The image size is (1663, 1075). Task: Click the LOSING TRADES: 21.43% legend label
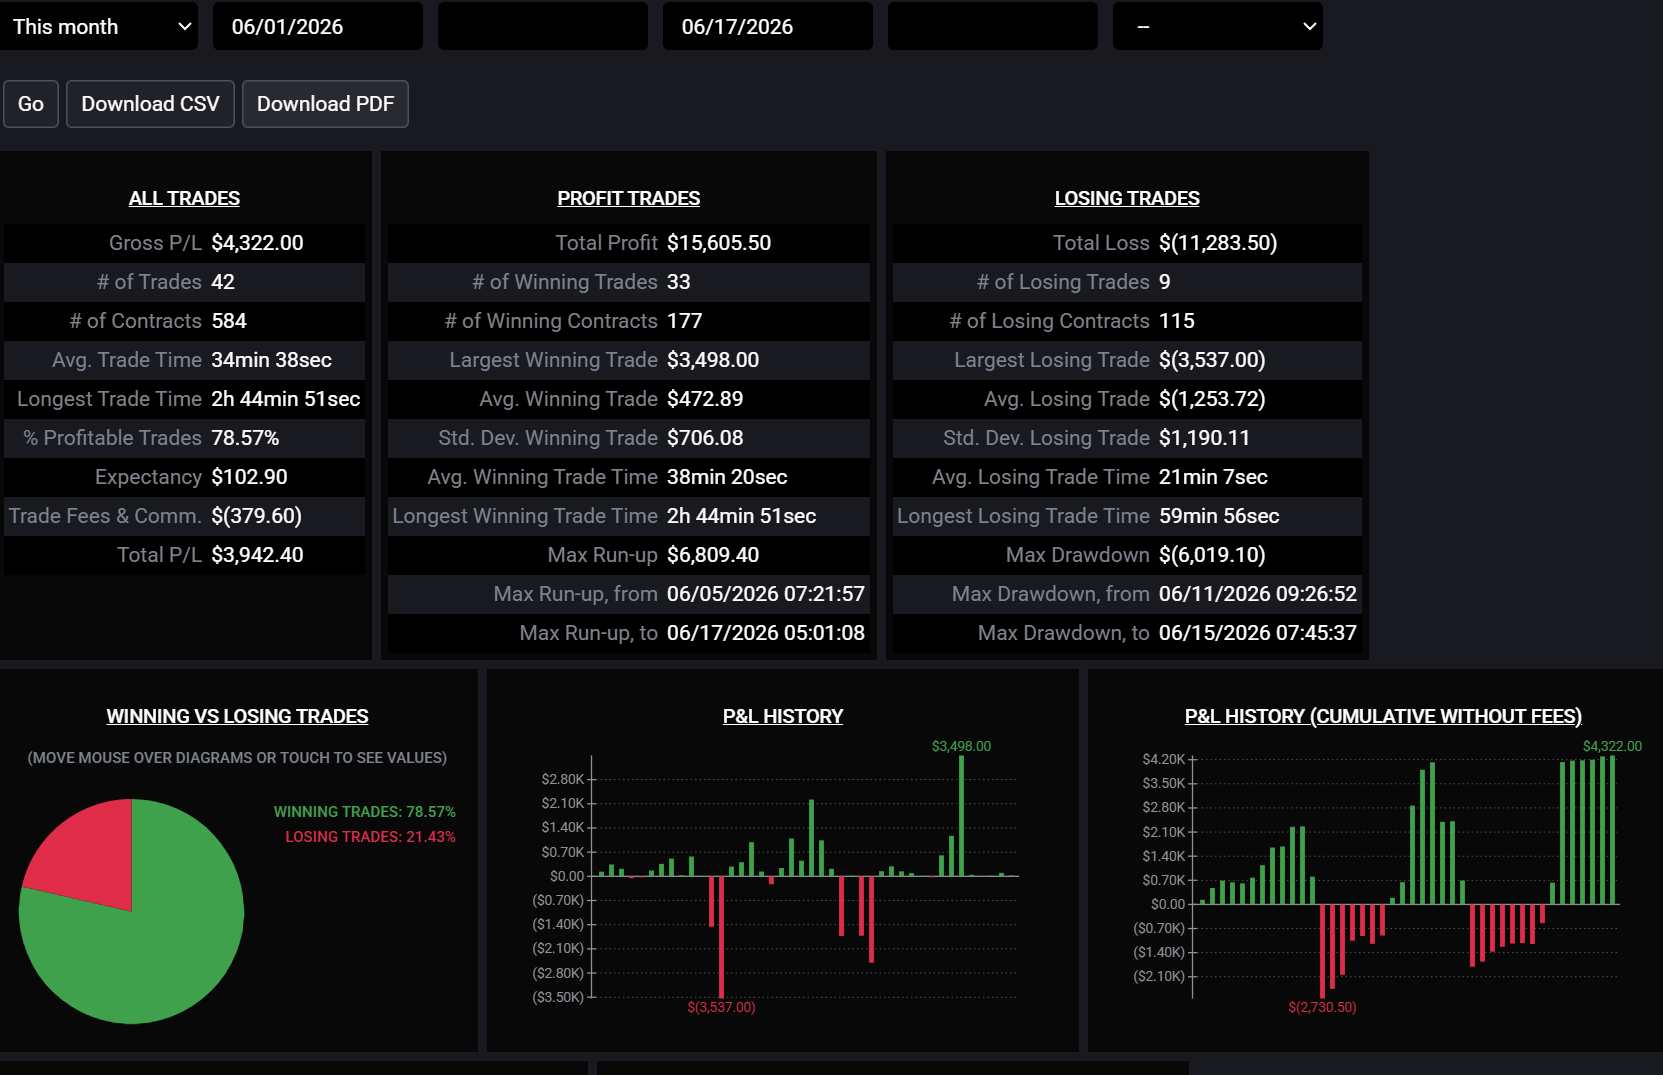[x=370, y=837]
